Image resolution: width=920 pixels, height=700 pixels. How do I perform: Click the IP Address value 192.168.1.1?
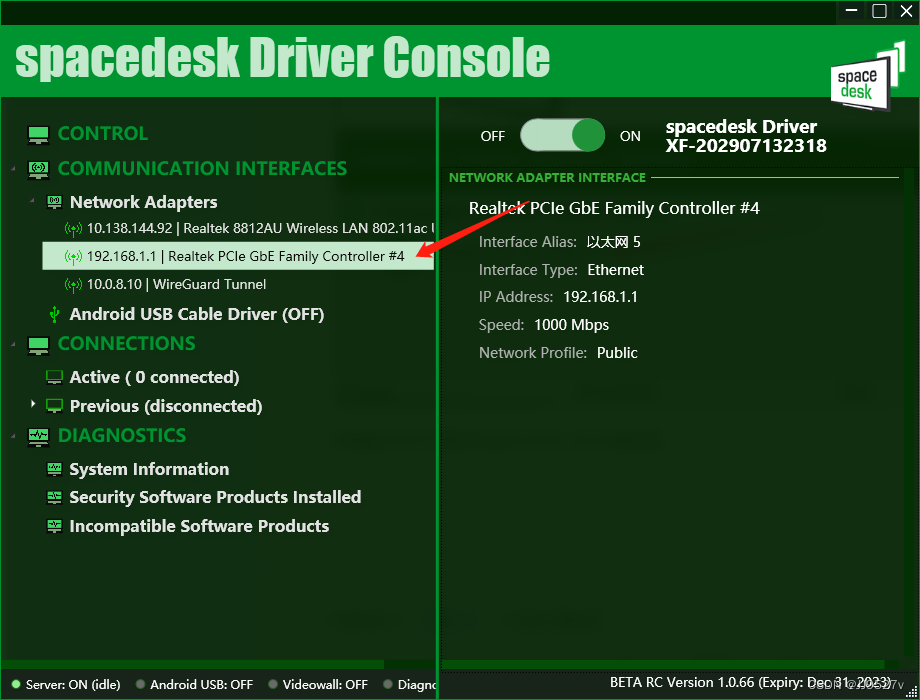[x=600, y=297]
